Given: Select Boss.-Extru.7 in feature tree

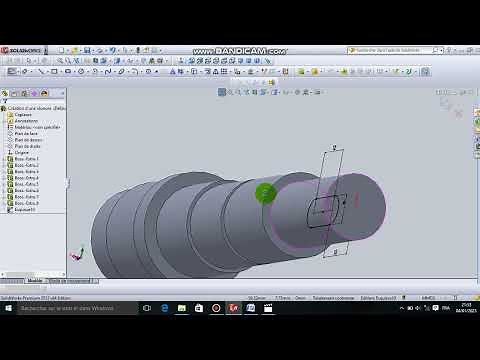Looking at the screenshot, I should pos(26,197).
